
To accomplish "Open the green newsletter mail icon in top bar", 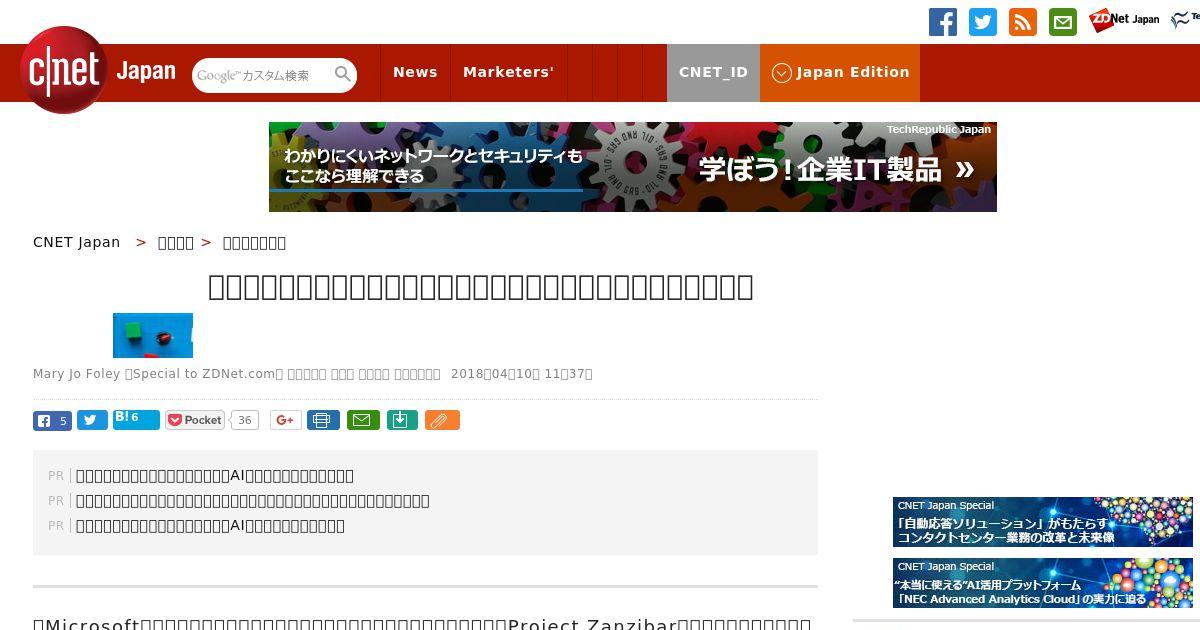I will [x=1063, y=22].
